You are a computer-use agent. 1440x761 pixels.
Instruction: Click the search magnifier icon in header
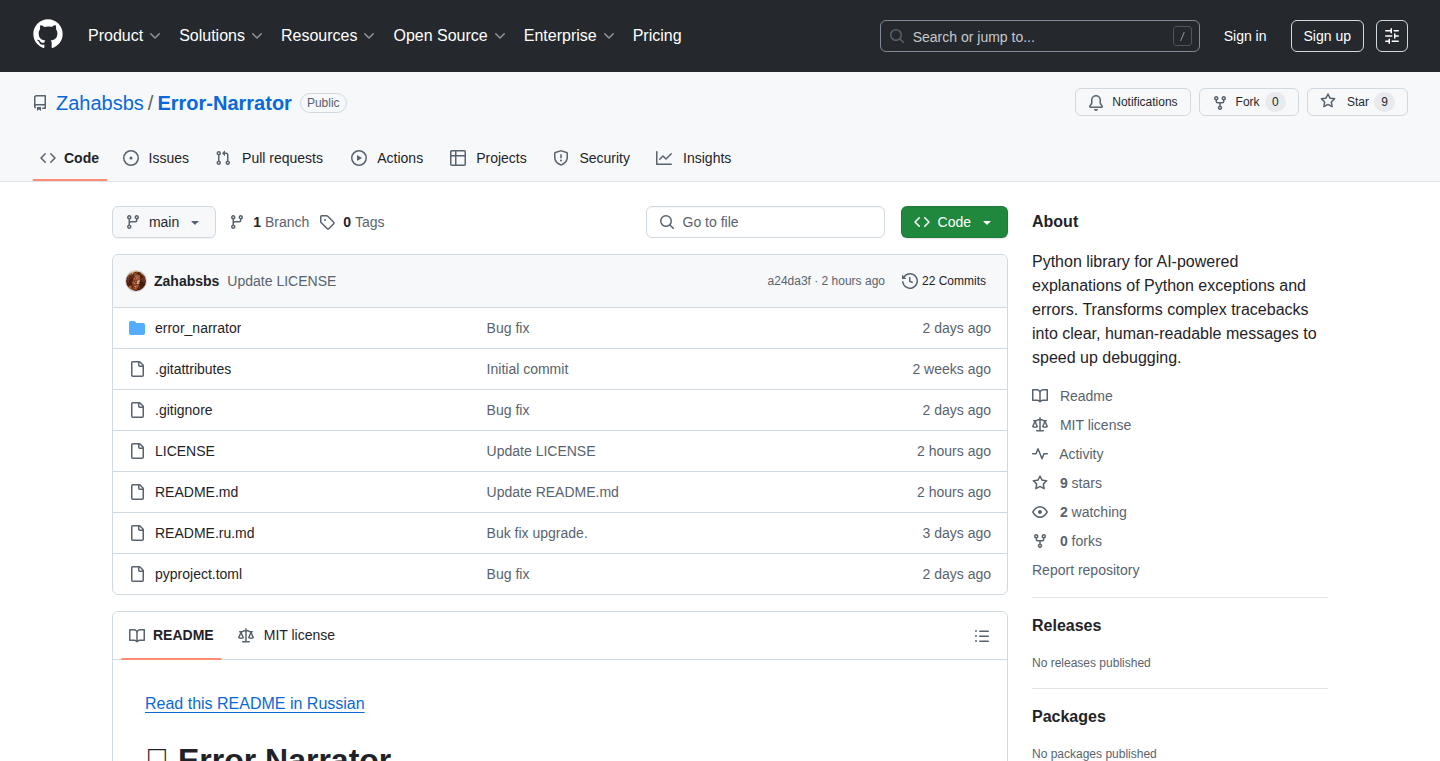897,37
